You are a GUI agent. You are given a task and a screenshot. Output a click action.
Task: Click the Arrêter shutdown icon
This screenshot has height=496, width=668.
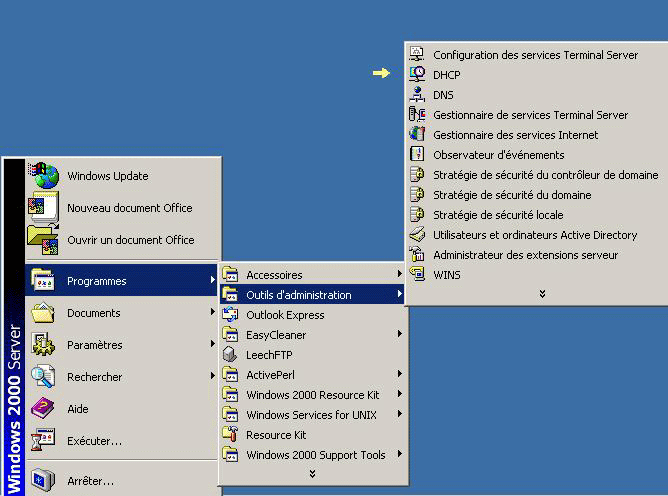[x=43, y=480]
